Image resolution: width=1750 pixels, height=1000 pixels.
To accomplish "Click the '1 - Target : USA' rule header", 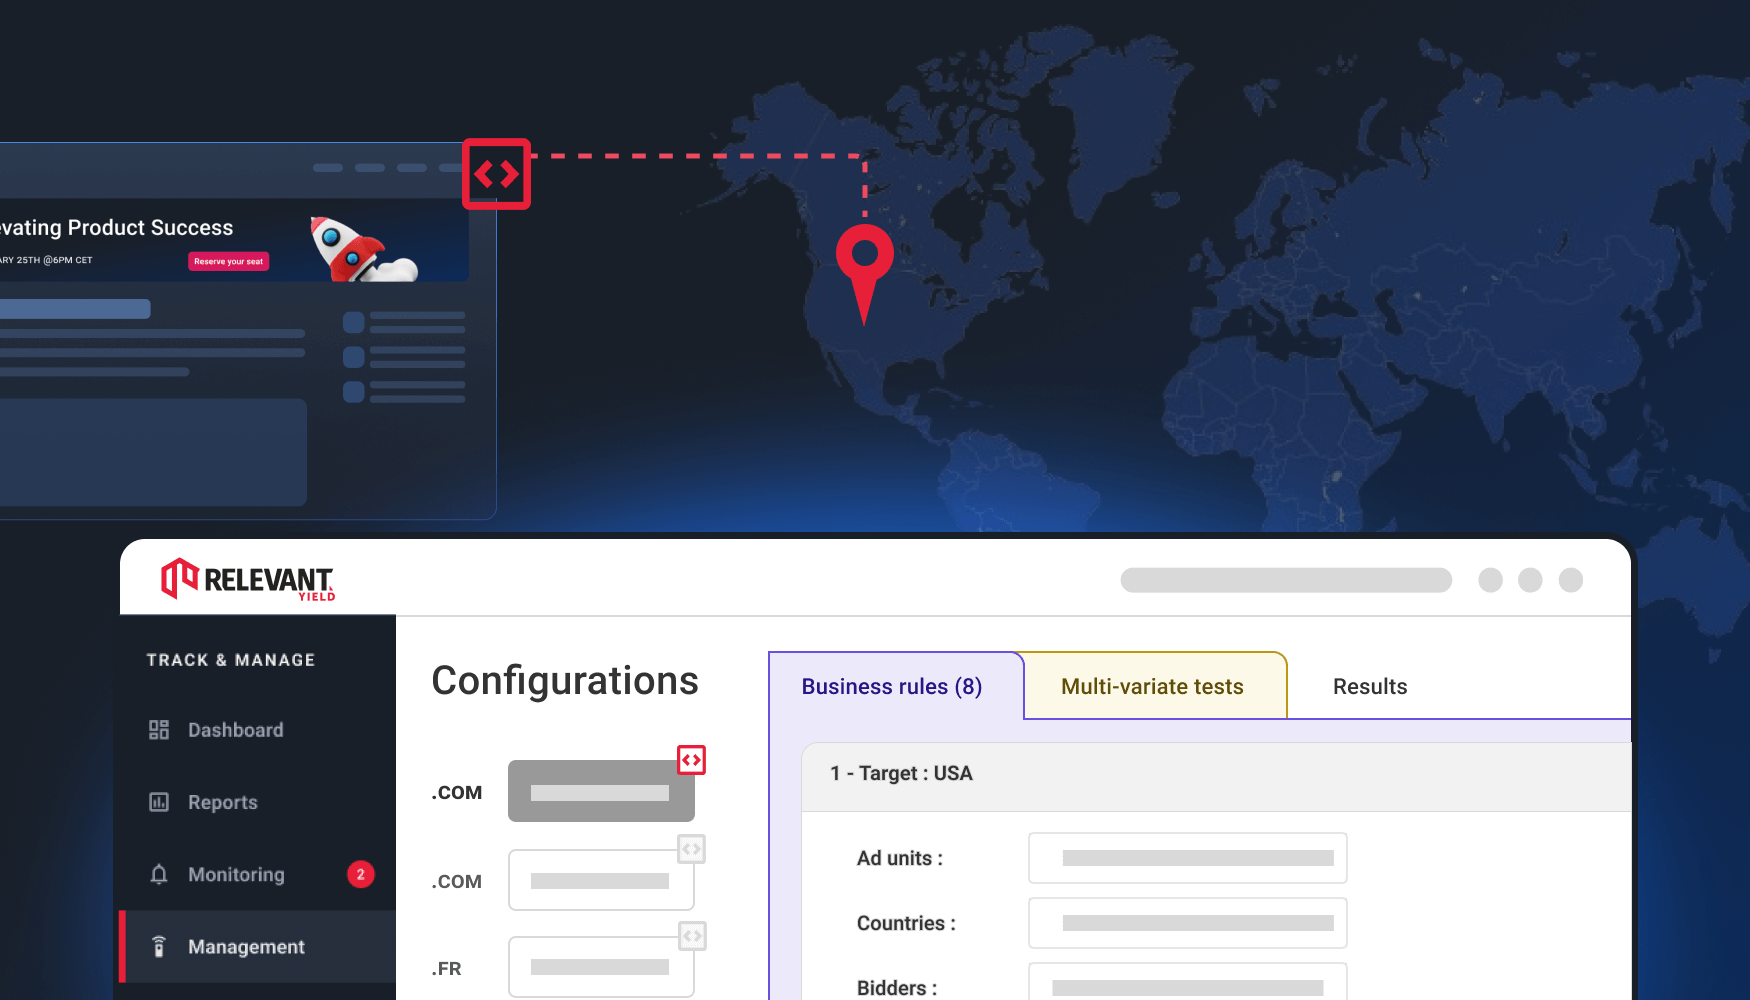I will (1216, 776).
